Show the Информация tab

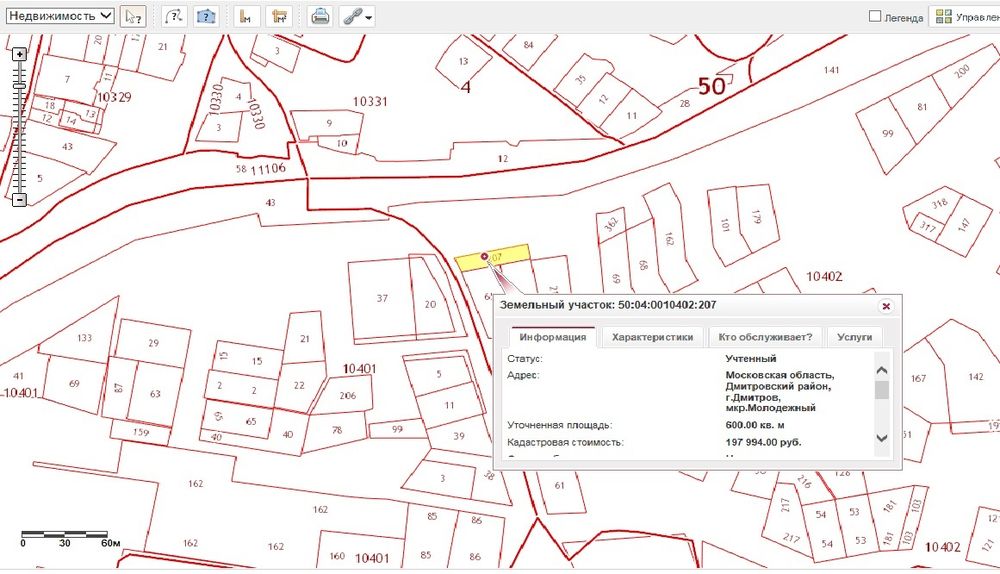552,337
